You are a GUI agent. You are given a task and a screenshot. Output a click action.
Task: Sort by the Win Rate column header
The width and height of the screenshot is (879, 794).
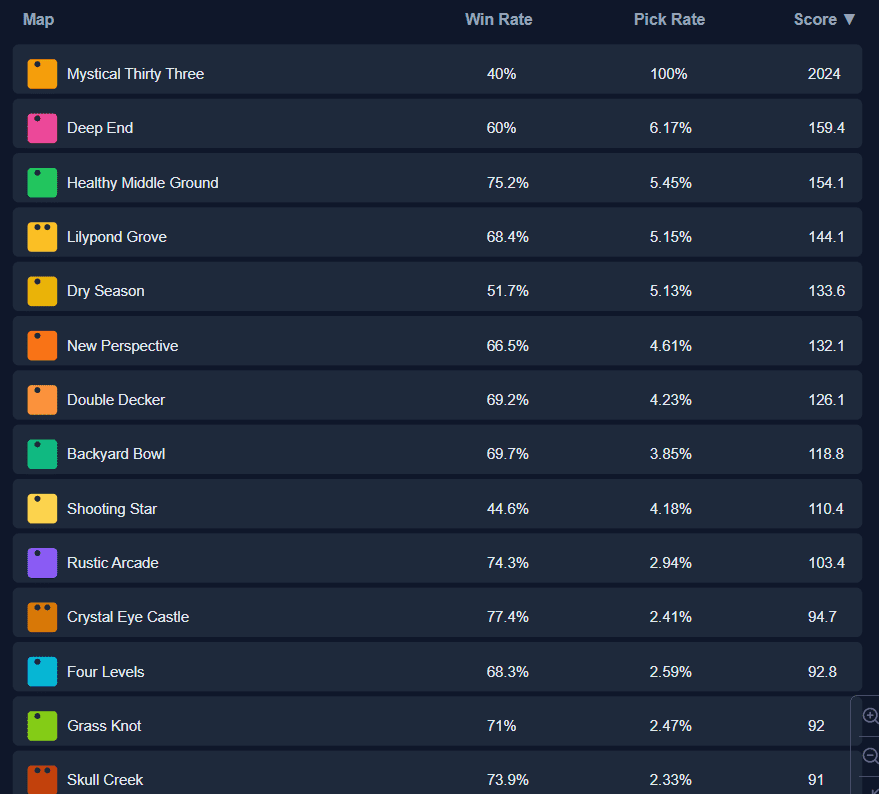coord(498,20)
